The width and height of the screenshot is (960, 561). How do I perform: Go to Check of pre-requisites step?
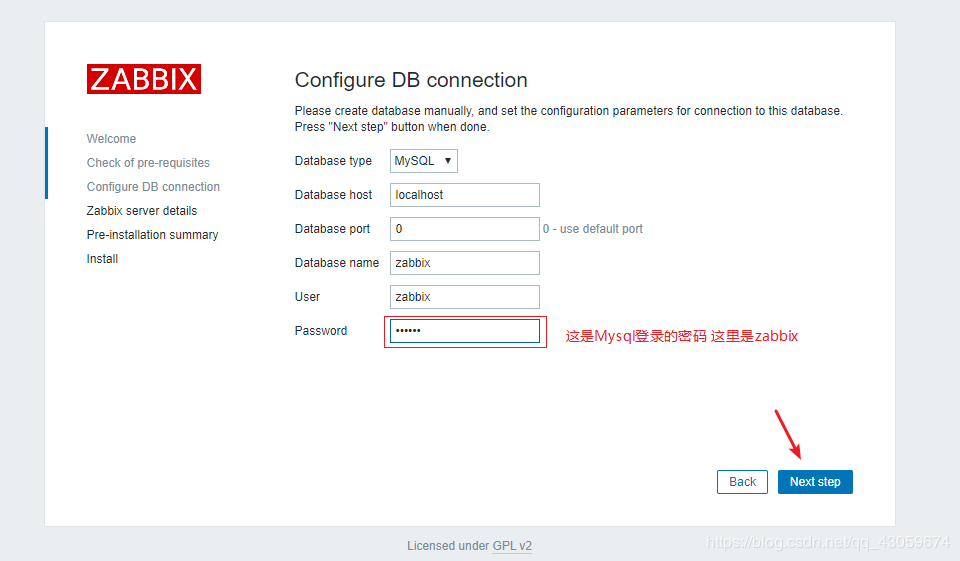pyautogui.click(x=148, y=163)
